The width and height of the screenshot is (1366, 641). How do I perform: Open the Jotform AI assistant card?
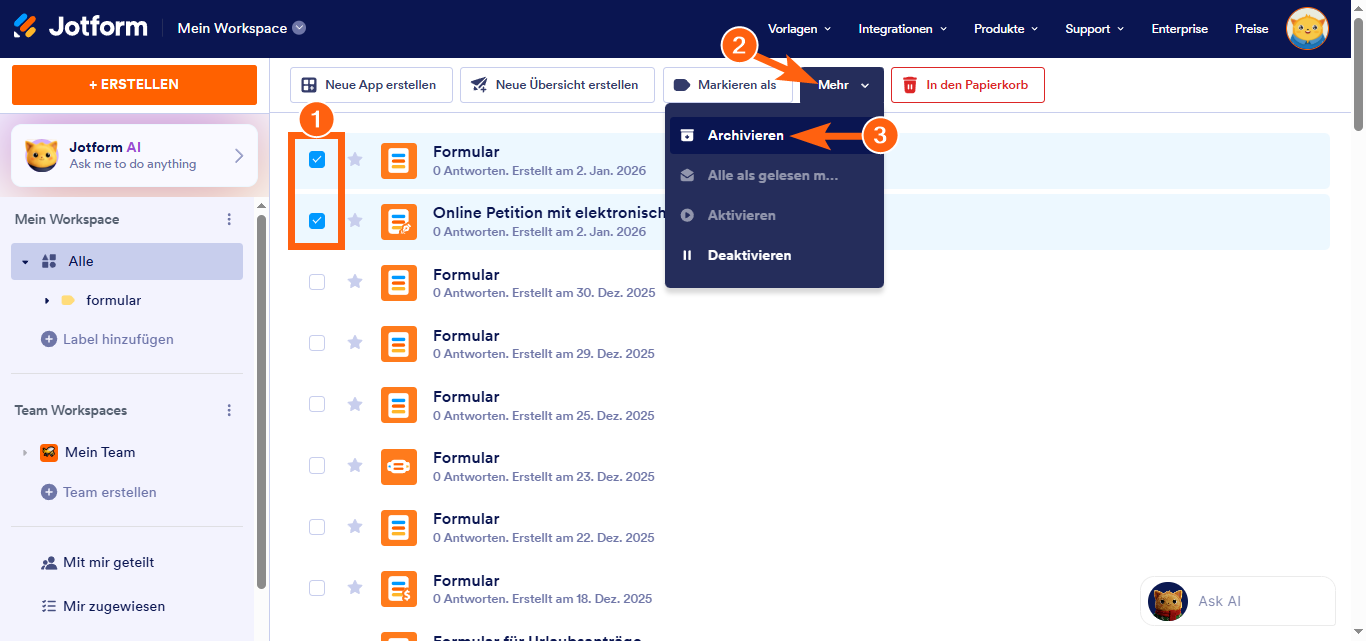(x=134, y=155)
